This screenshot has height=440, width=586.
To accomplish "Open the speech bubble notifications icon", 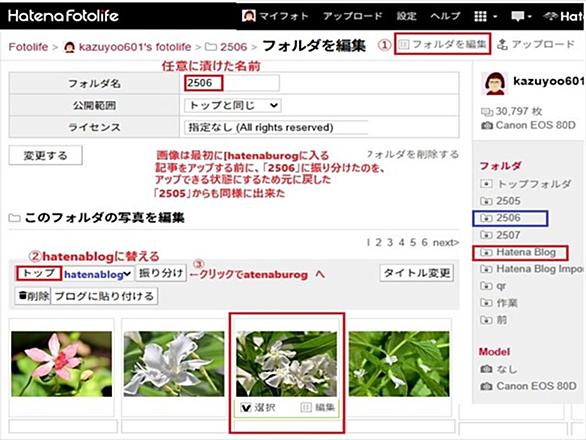I will [518, 16].
